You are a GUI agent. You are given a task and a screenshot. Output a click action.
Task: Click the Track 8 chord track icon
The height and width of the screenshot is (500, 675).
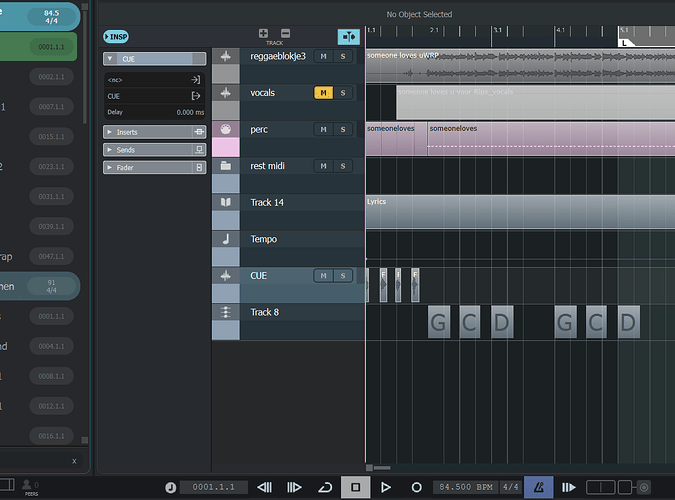click(x=226, y=312)
